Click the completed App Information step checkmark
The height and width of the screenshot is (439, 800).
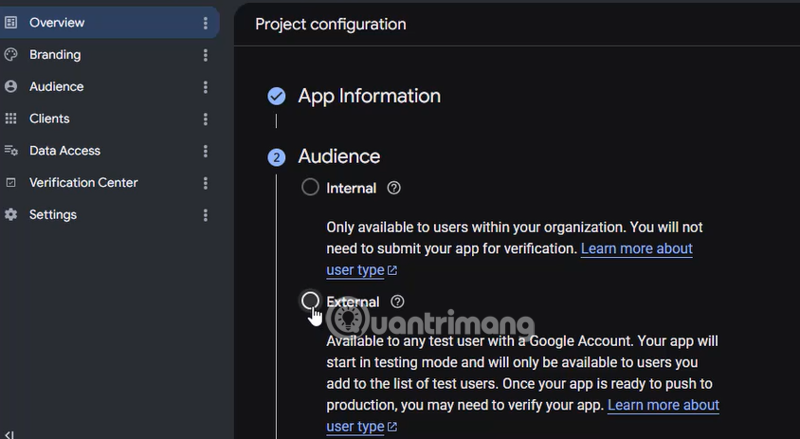(x=277, y=96)
